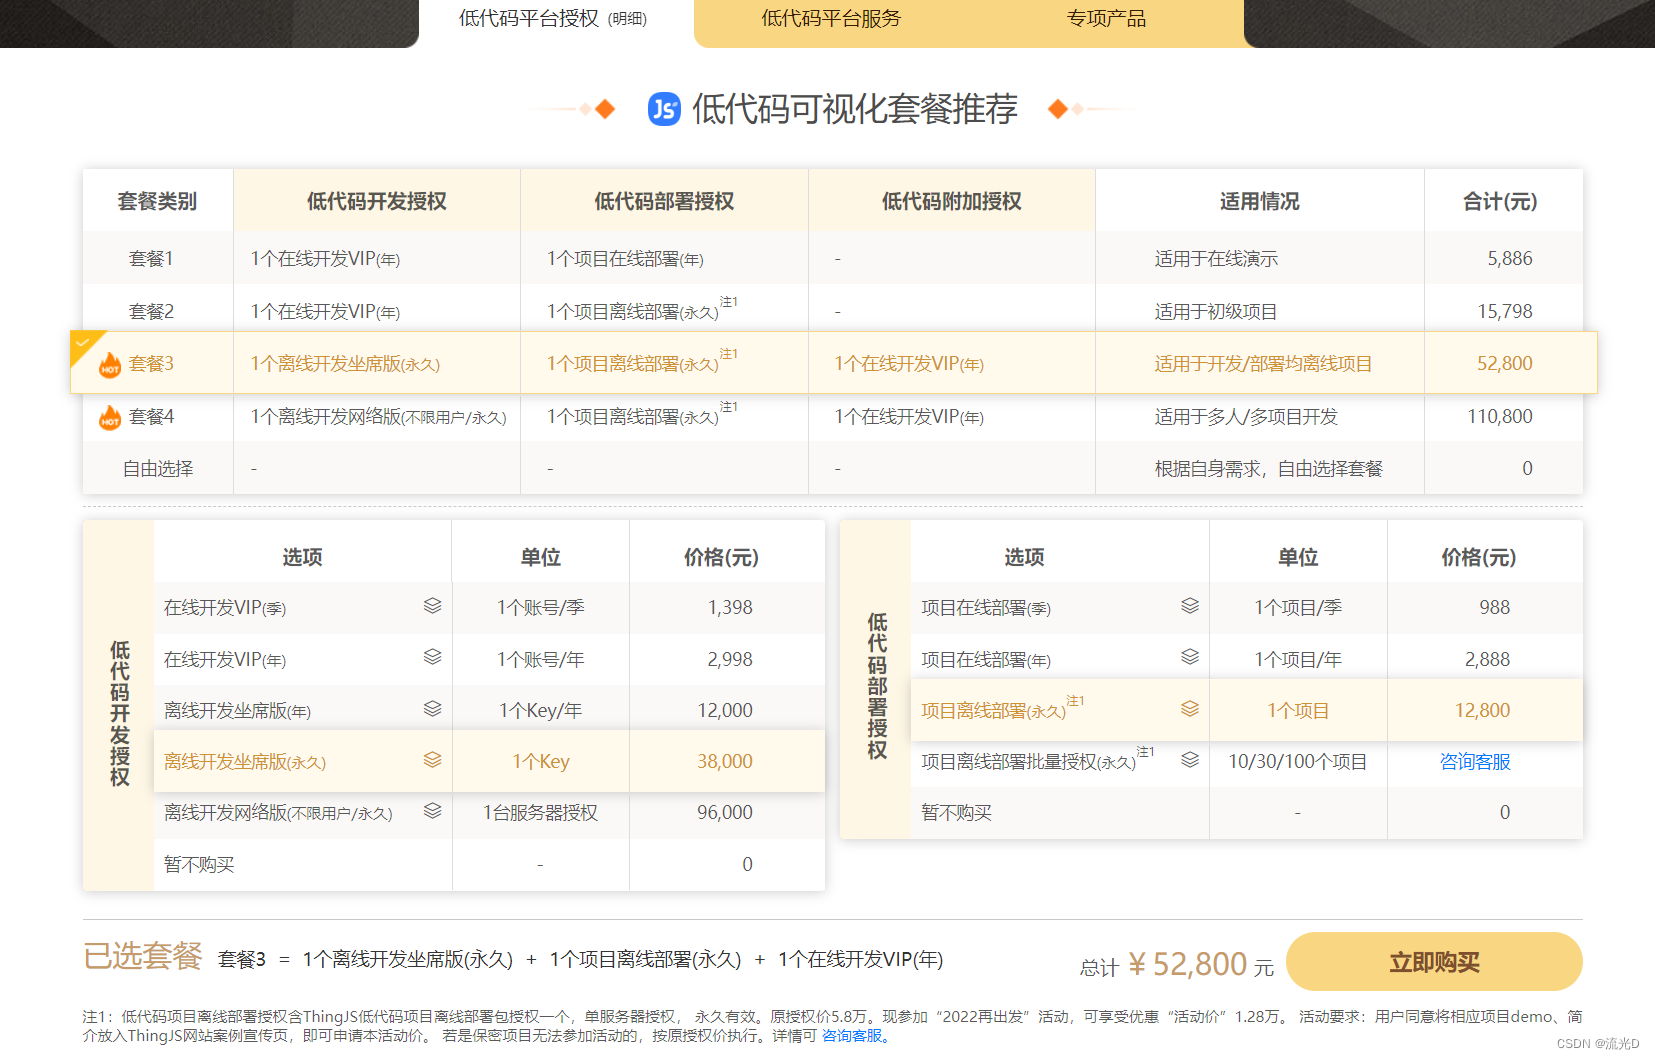Choose 离线开发网络版 option
The width and height of the screenshot is (1655, 1059).
(x=489, y=812)
